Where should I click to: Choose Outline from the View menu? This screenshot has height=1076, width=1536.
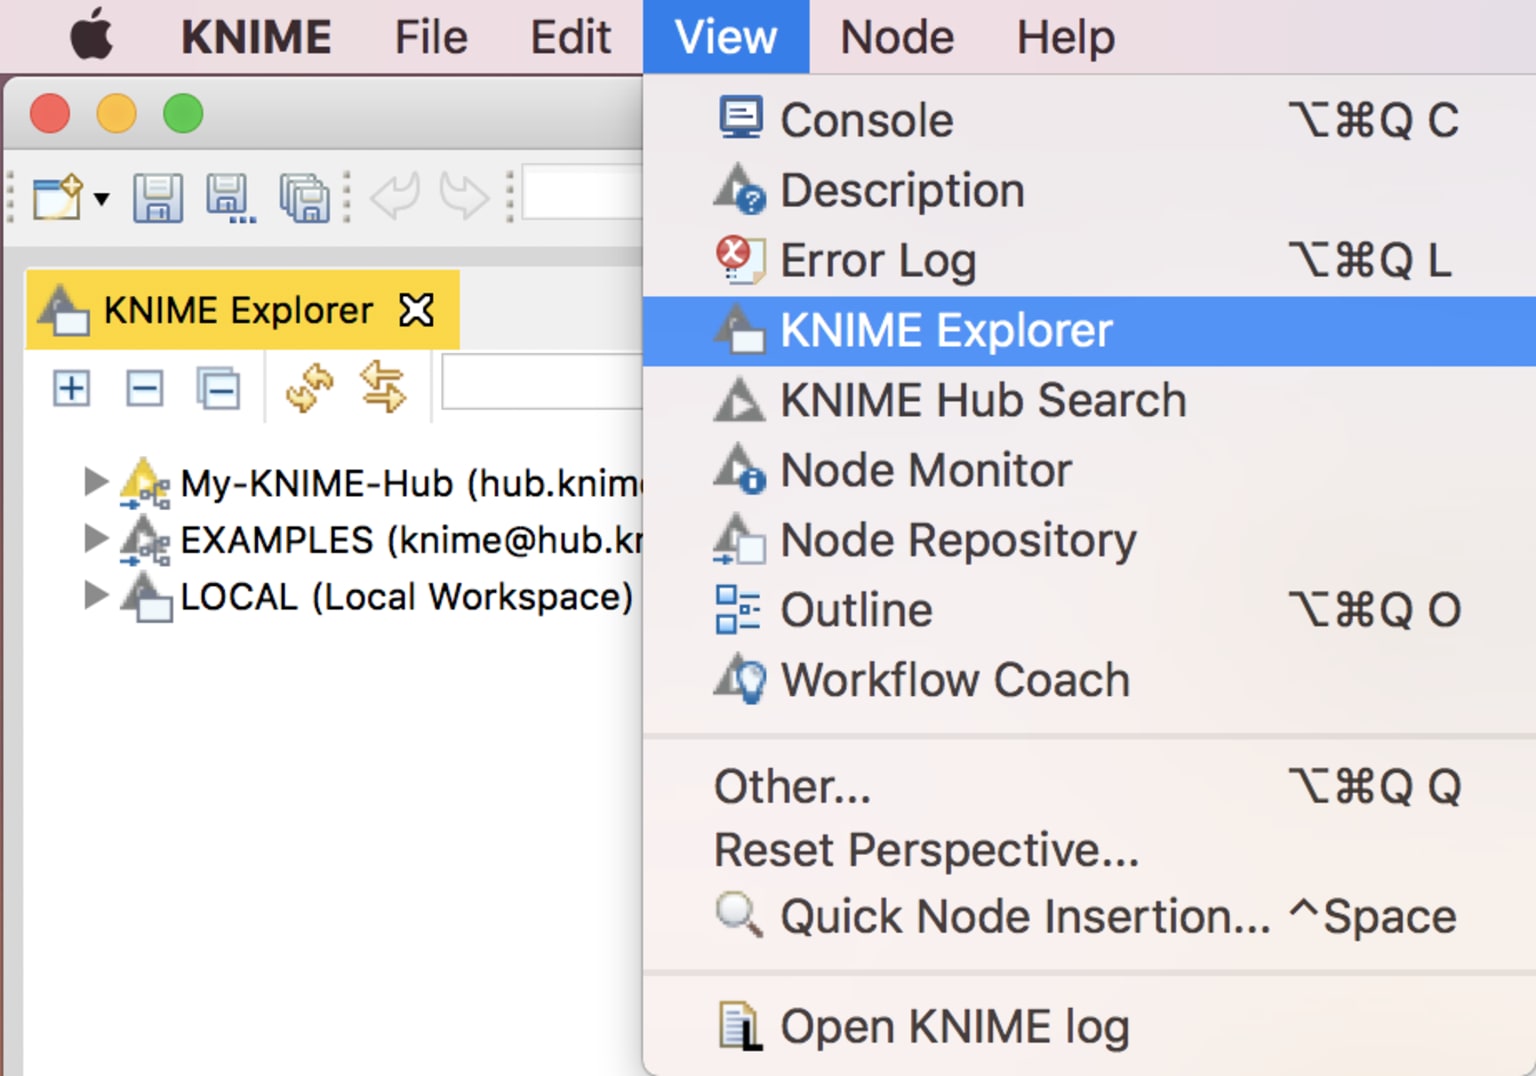click(x=1089, y=610)
